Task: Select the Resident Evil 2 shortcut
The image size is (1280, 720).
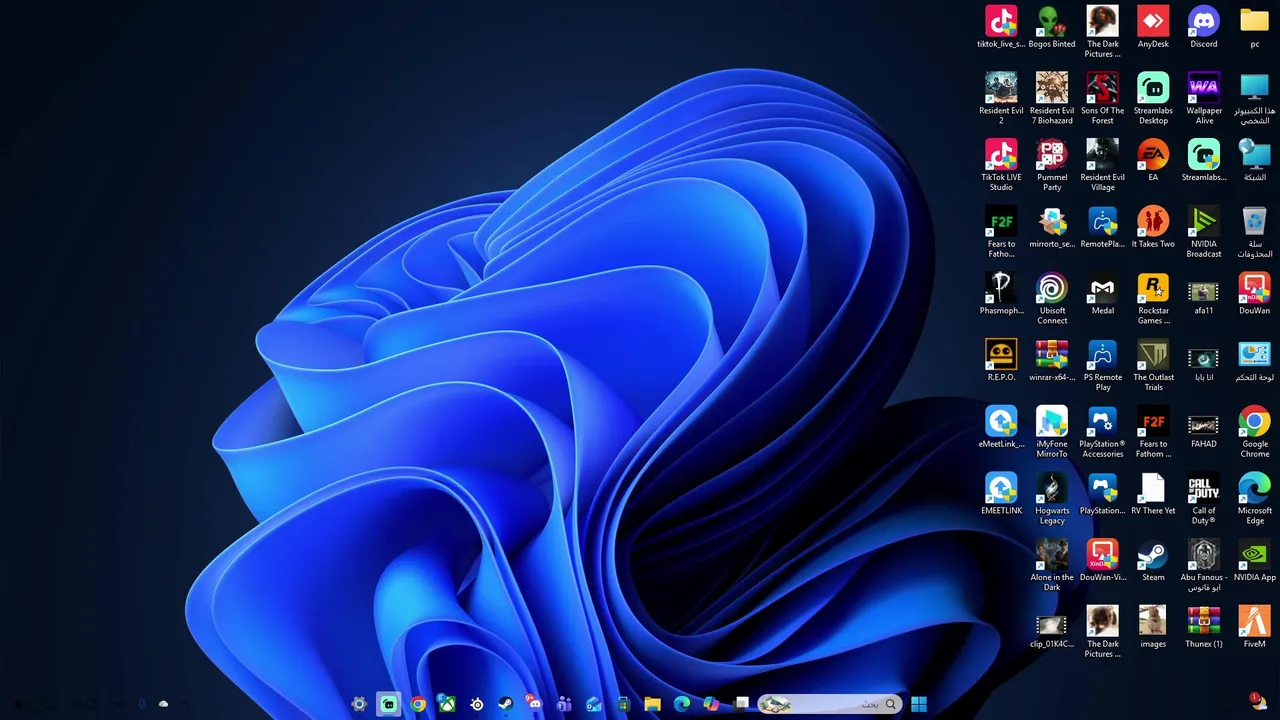Action: (x=1001, y=98)
